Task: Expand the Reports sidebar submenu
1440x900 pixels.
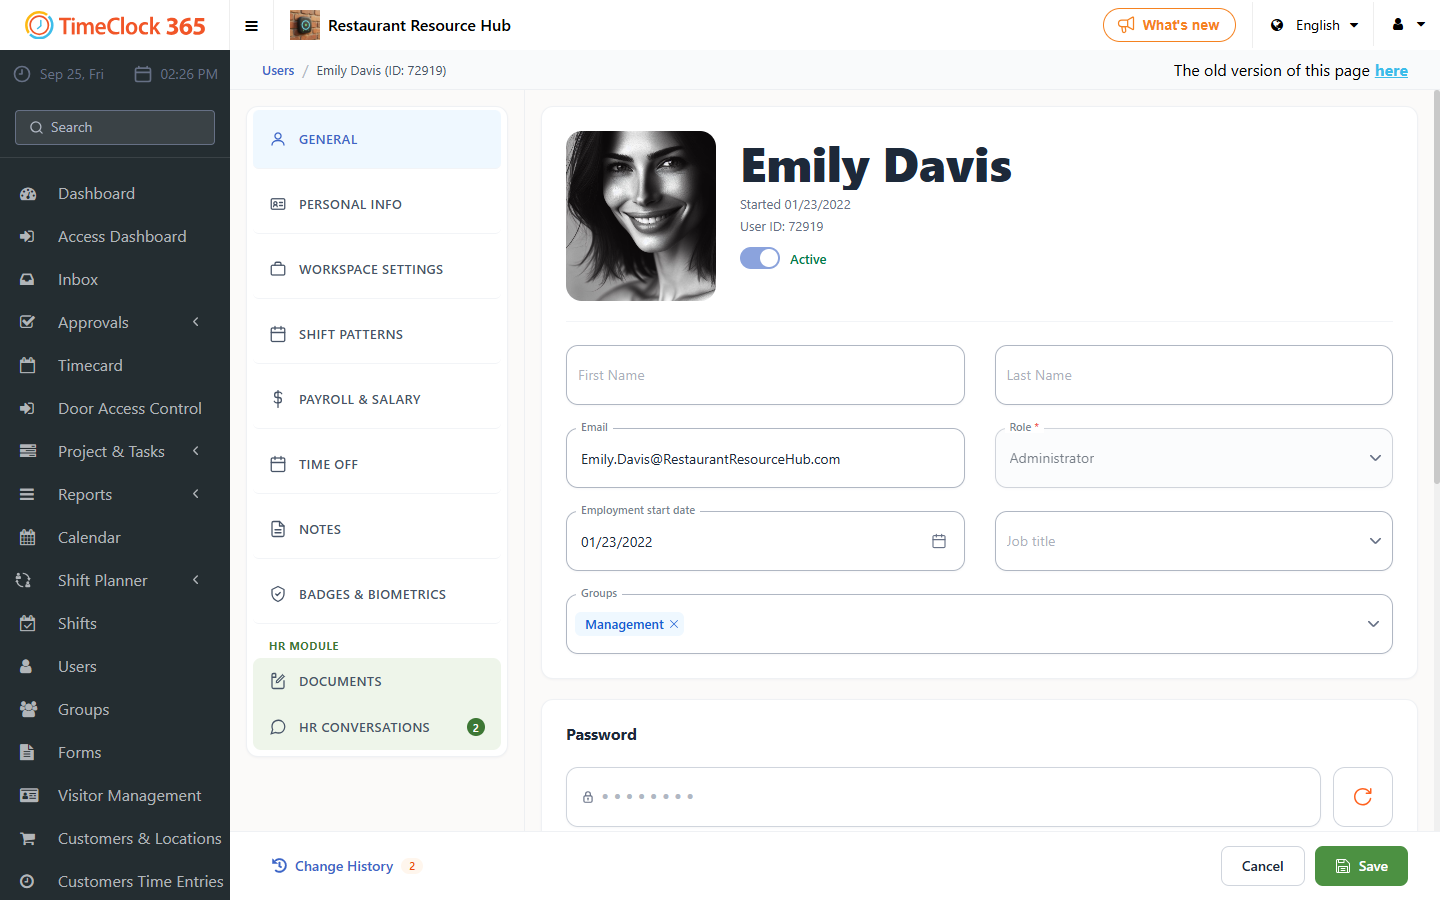Action: coord(196,494)
